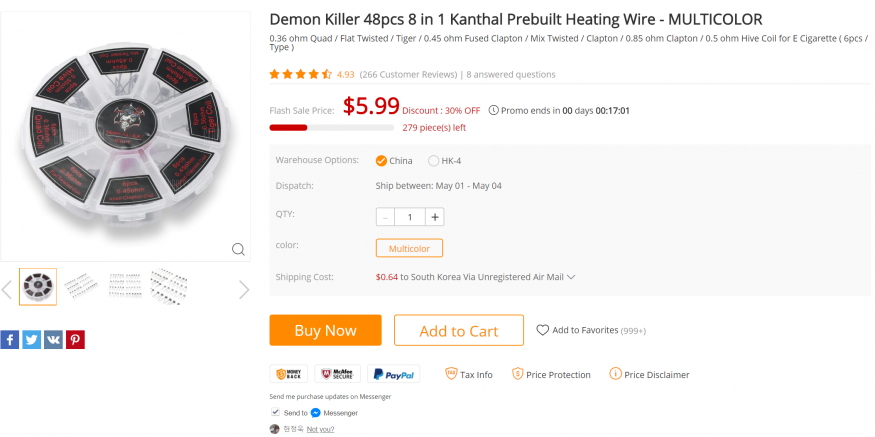Click the orange Buy Now button

(325, 331)
